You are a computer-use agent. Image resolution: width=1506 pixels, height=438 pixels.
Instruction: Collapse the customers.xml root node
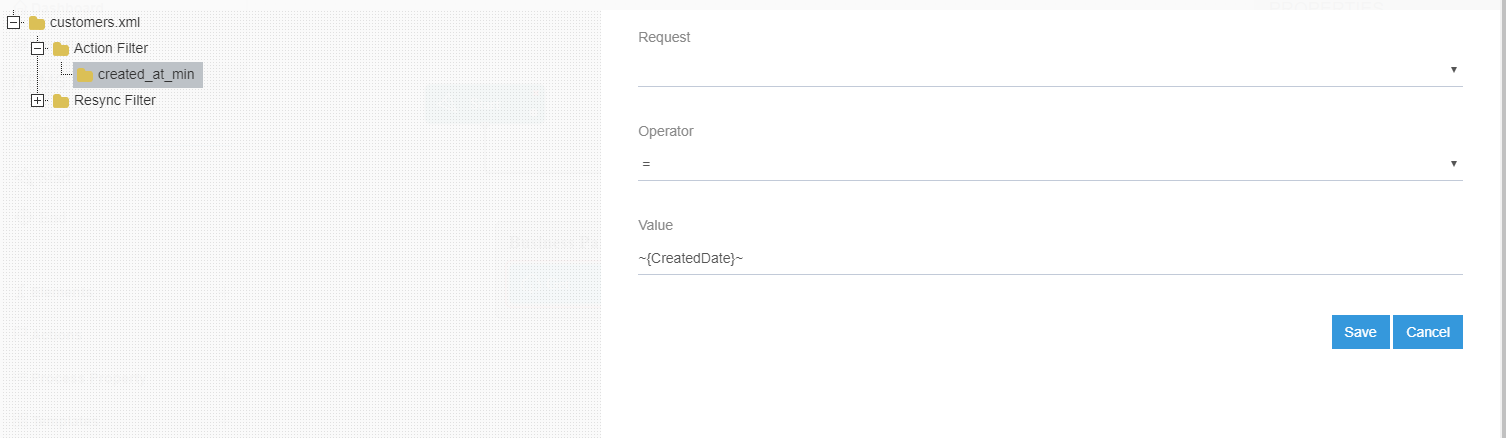pos(13,22)
